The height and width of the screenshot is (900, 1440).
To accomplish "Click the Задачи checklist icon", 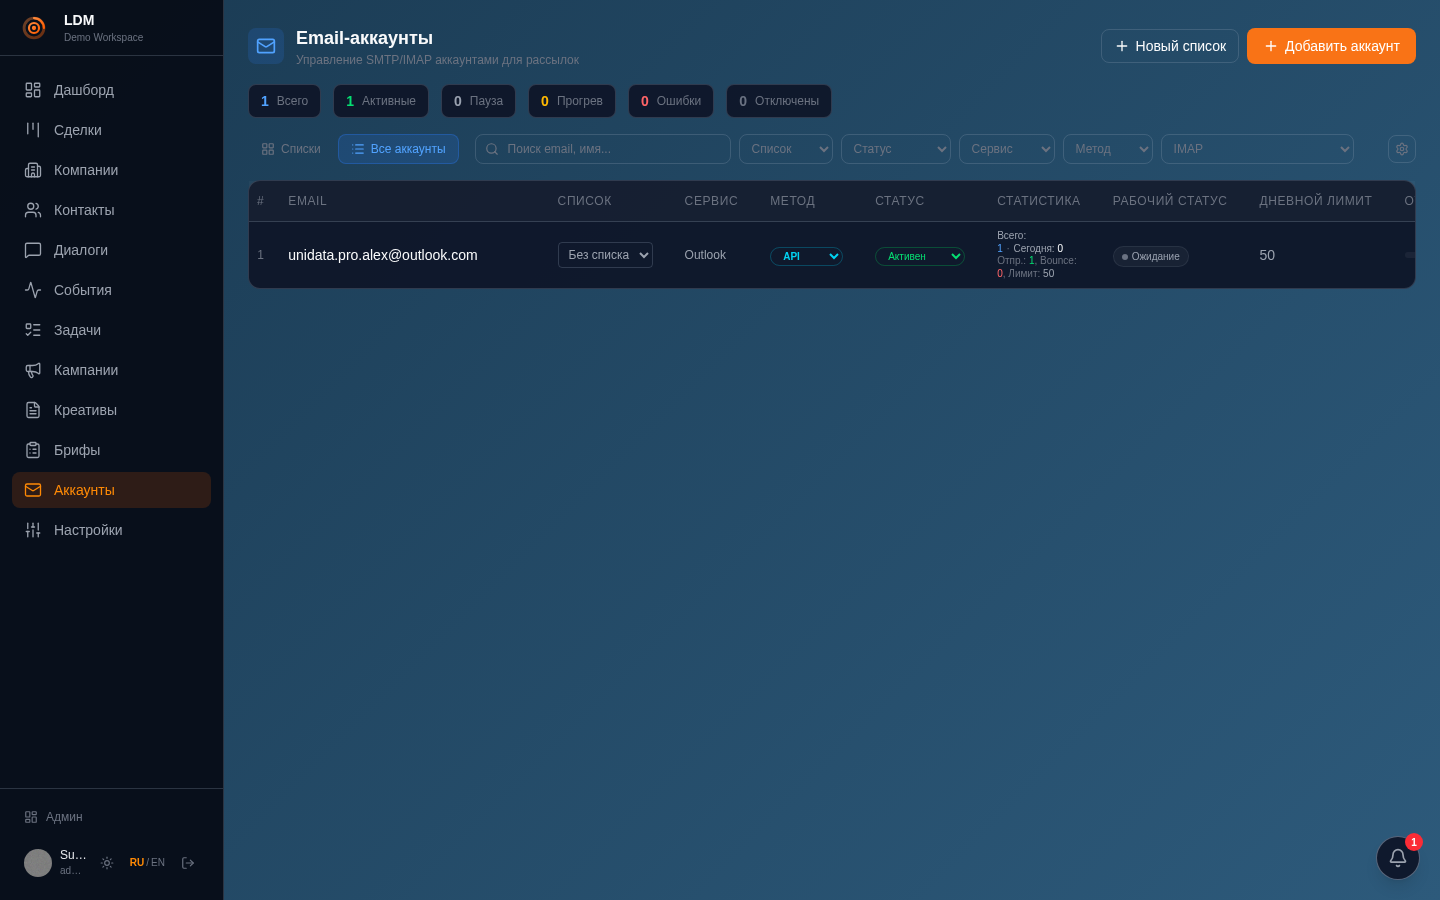I will [x=33, y=330].
